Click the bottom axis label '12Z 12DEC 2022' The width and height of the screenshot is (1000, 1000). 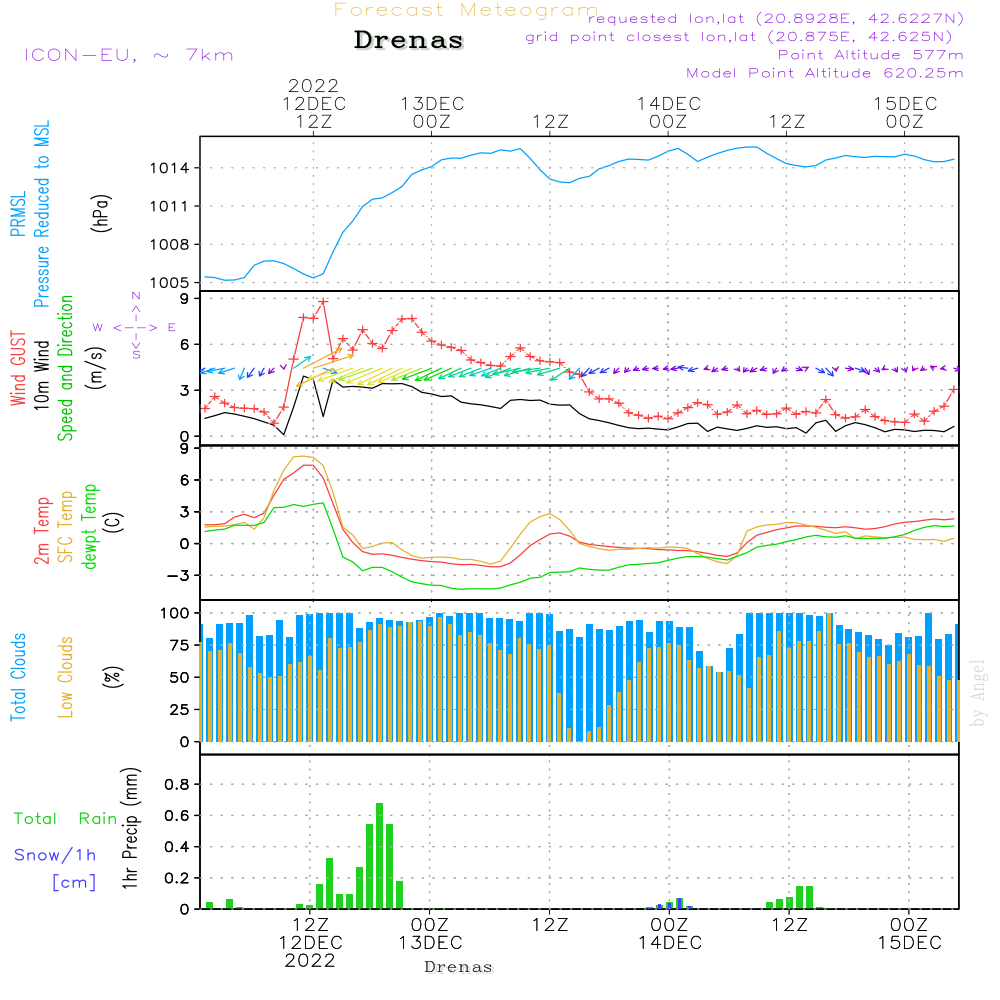click(311, 943)
